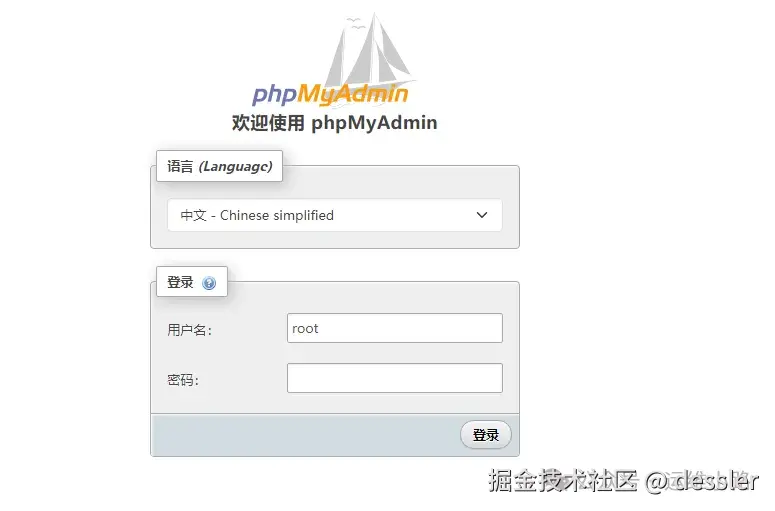775x511 pixels.
Task: Open the language list via its chevron arrow
Action: click(482, 215)
